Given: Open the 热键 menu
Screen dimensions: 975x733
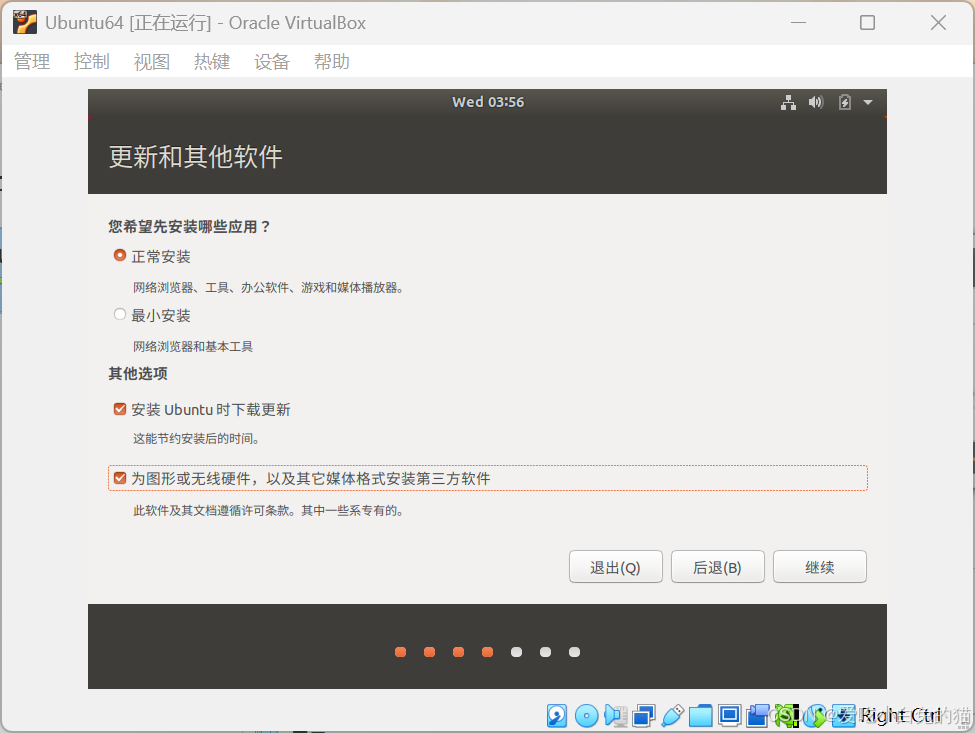Looking at the screenshot, I should click(x=211, y=62).
